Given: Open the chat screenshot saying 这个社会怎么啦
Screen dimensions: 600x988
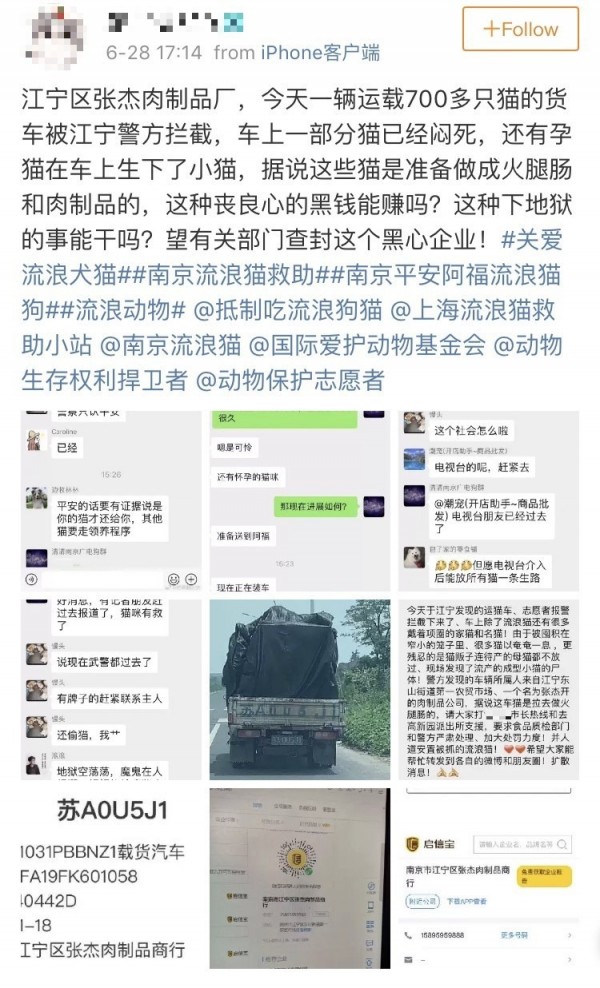Looking at the screenshot, I should [x=488, y=501].
